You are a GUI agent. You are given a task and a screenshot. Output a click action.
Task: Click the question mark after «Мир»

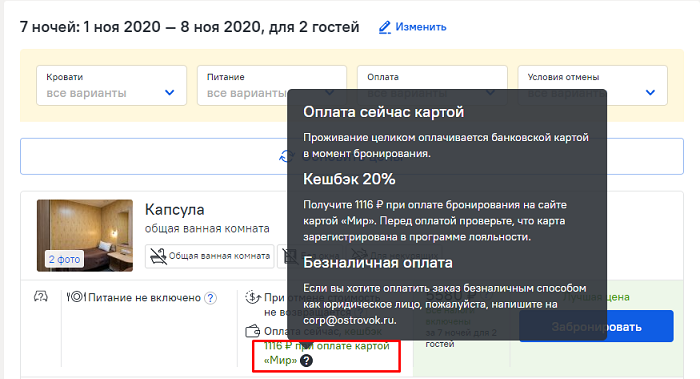pos(306,360)
